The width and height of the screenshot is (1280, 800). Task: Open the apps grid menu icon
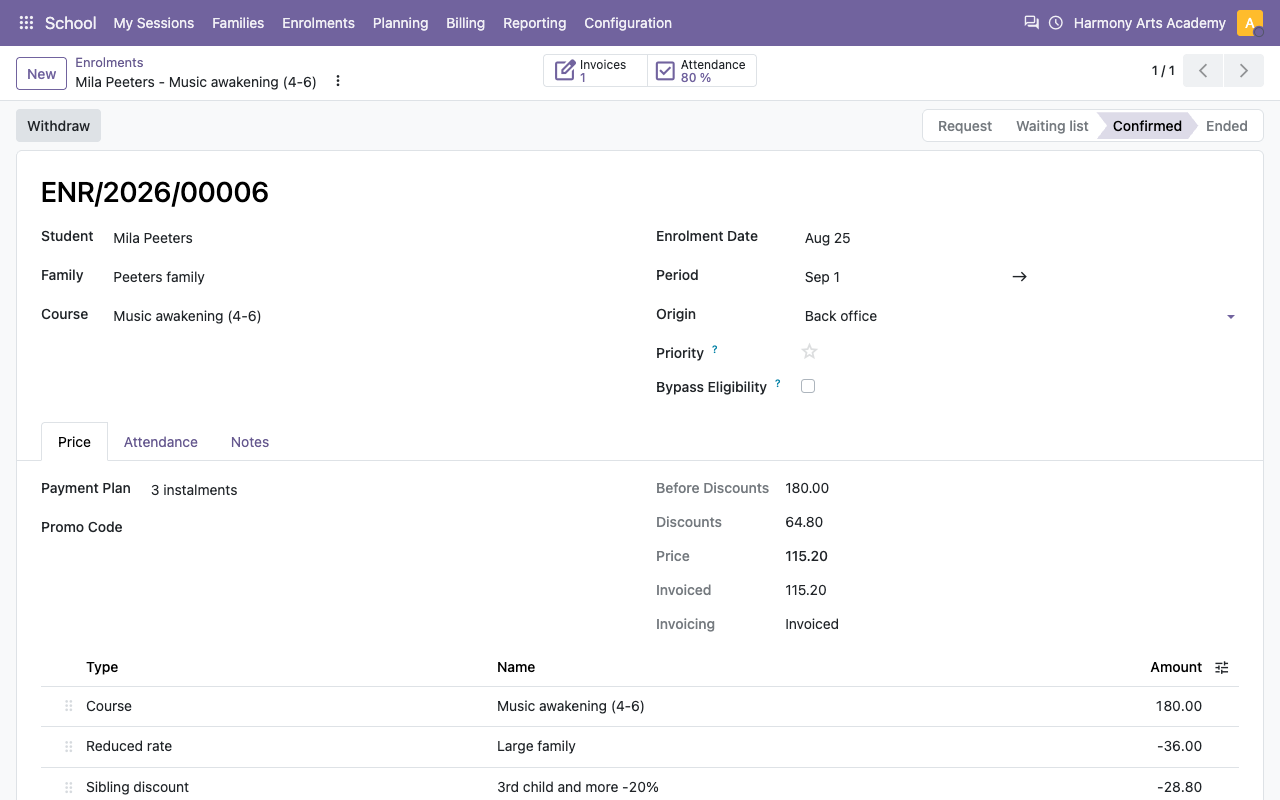(26, 22)
